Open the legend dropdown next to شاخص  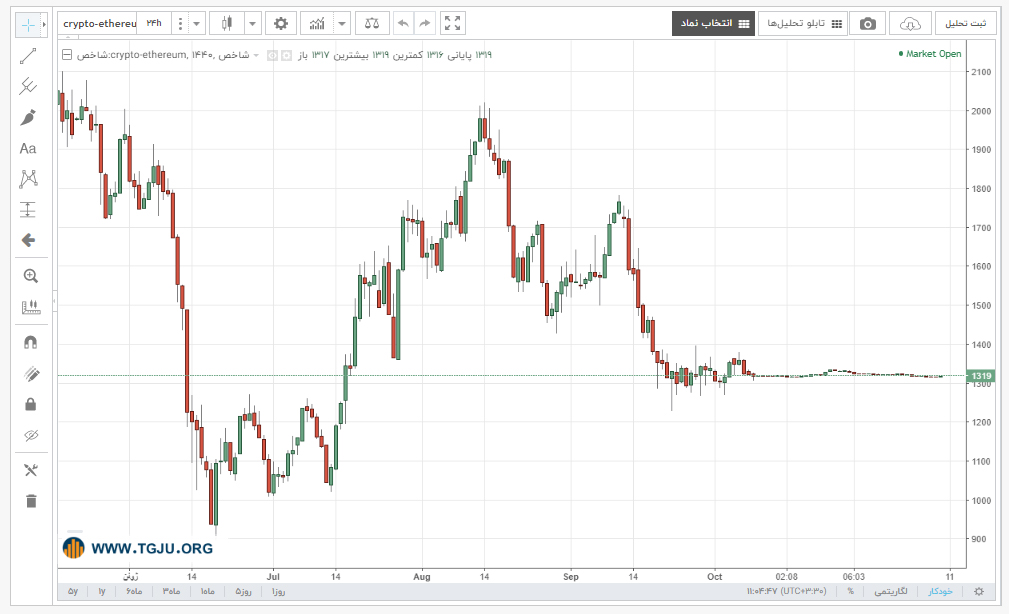pos(256,55)
